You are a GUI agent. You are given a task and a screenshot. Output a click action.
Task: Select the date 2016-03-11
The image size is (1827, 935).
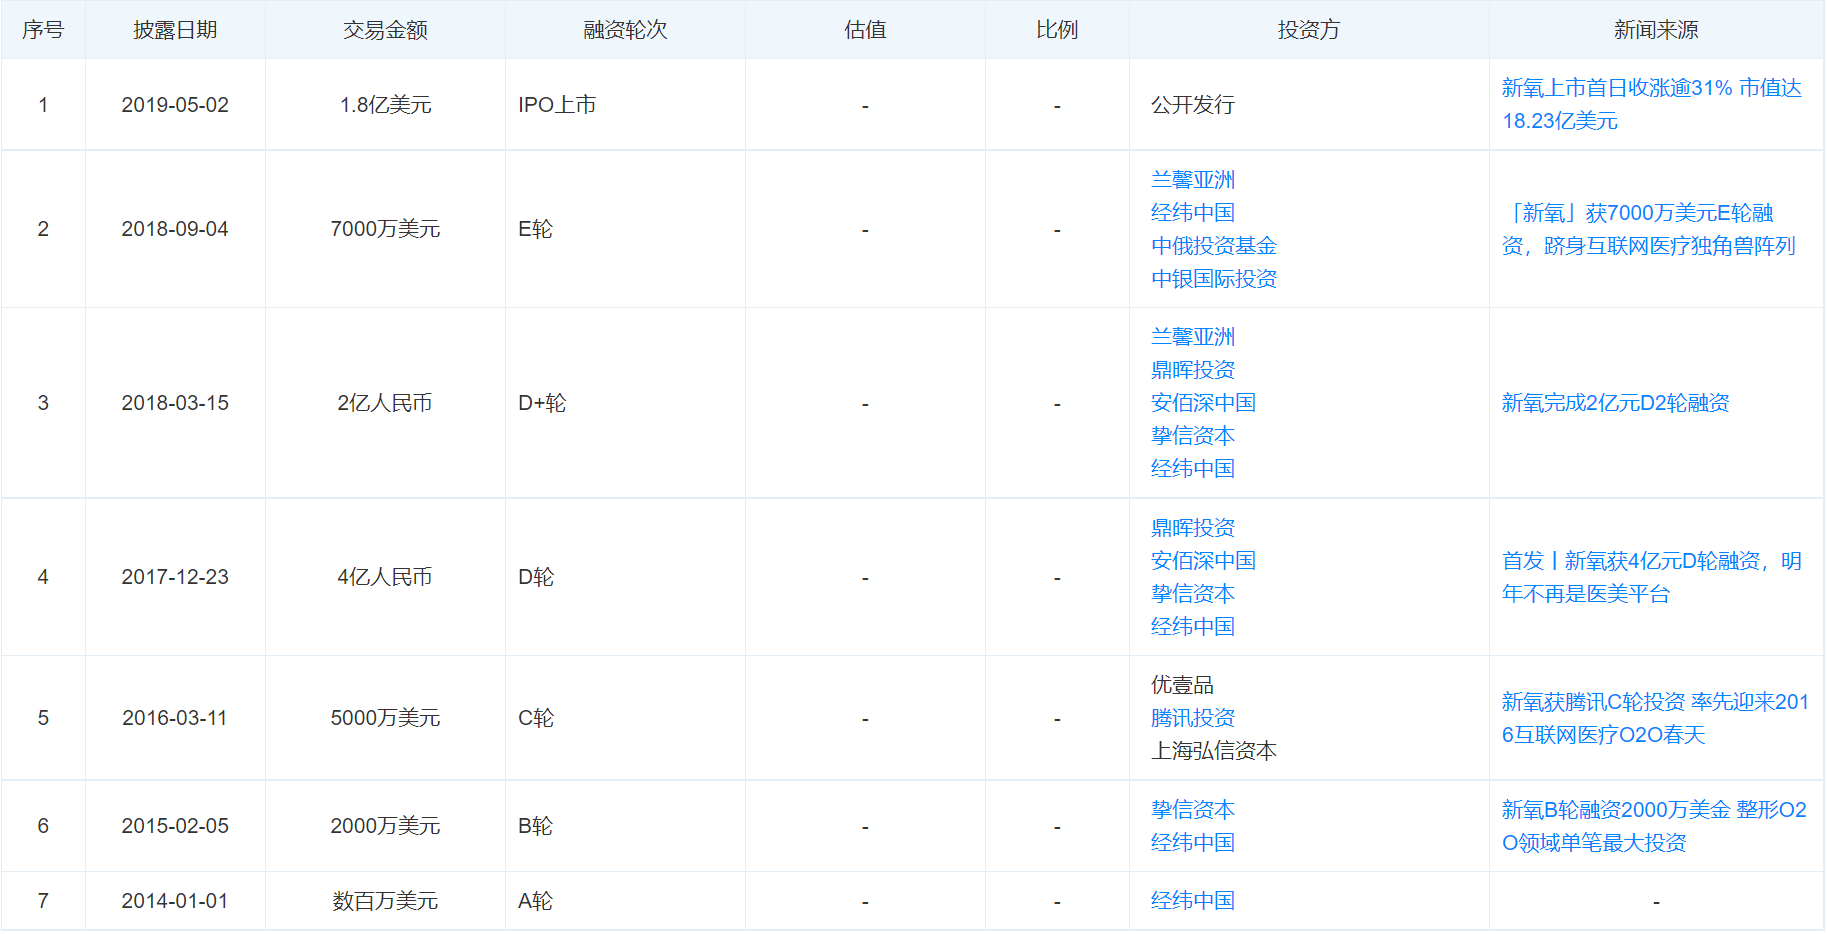pos(175,718)
